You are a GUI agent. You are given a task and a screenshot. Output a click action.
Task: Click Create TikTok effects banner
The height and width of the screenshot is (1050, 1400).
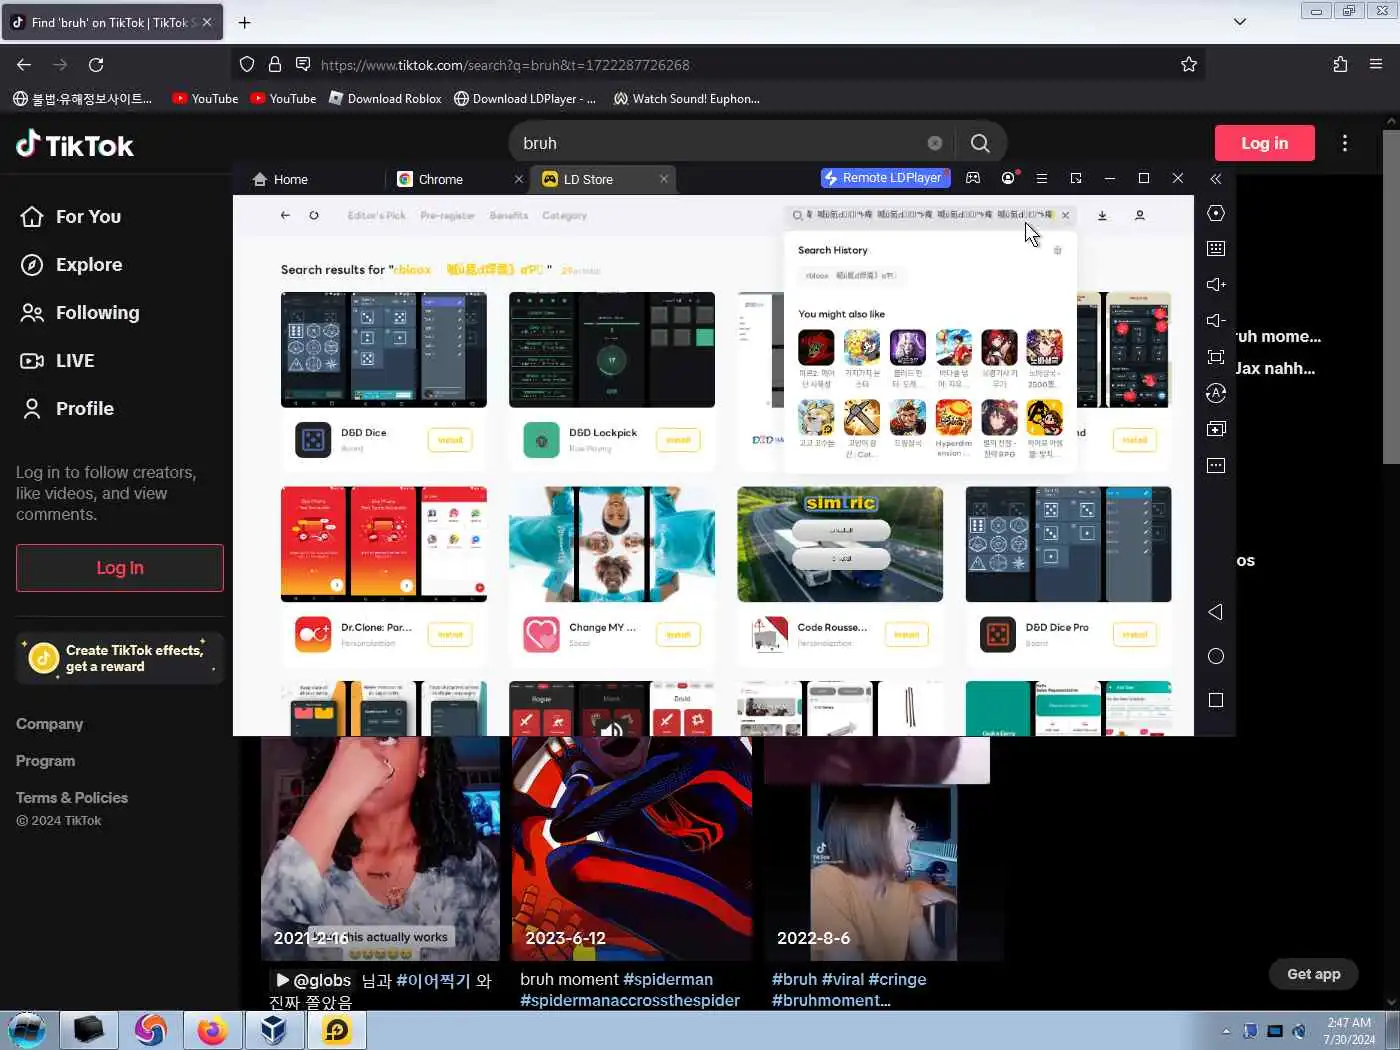click(x=120, y=658)
